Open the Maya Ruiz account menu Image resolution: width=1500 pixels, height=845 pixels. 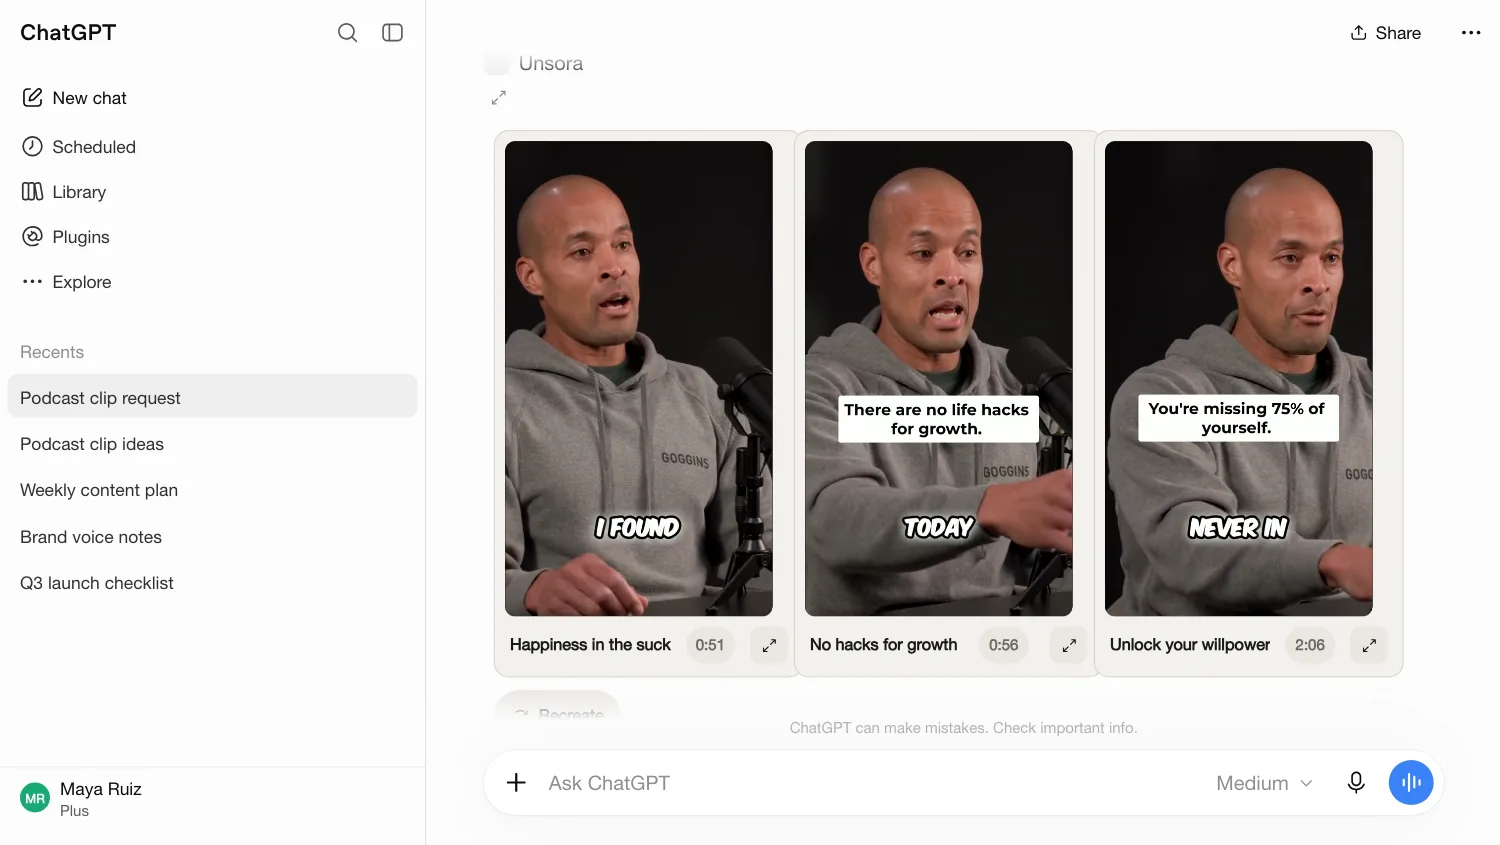[x=212, y=799]
